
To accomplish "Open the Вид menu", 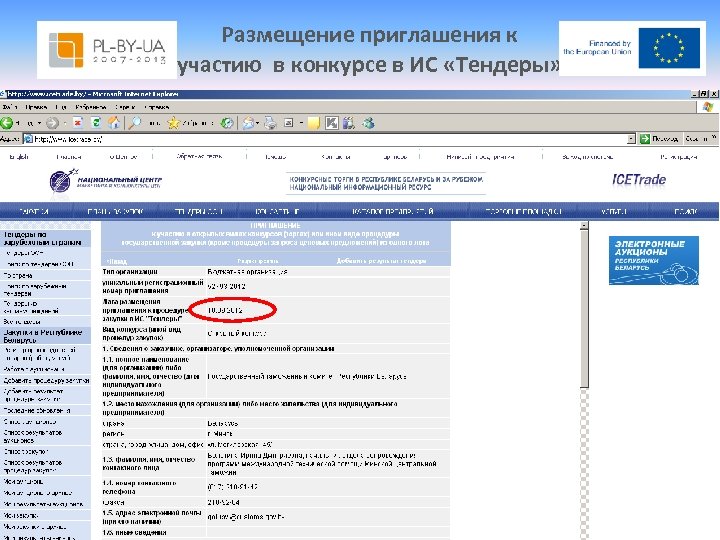I will coord(61,107).
